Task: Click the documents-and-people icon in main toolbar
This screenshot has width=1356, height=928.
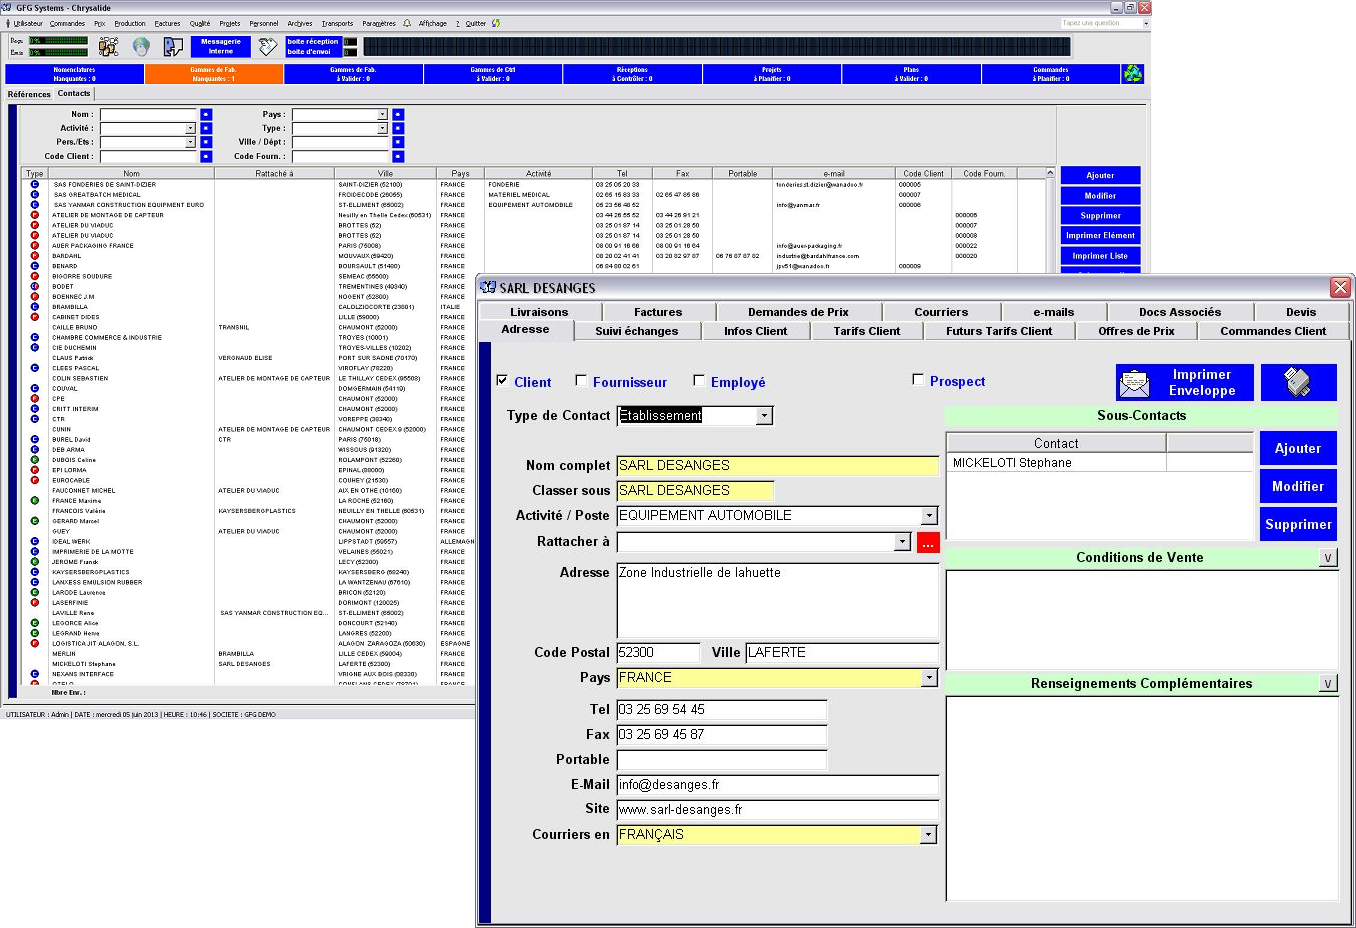Action: pos(109,47)
